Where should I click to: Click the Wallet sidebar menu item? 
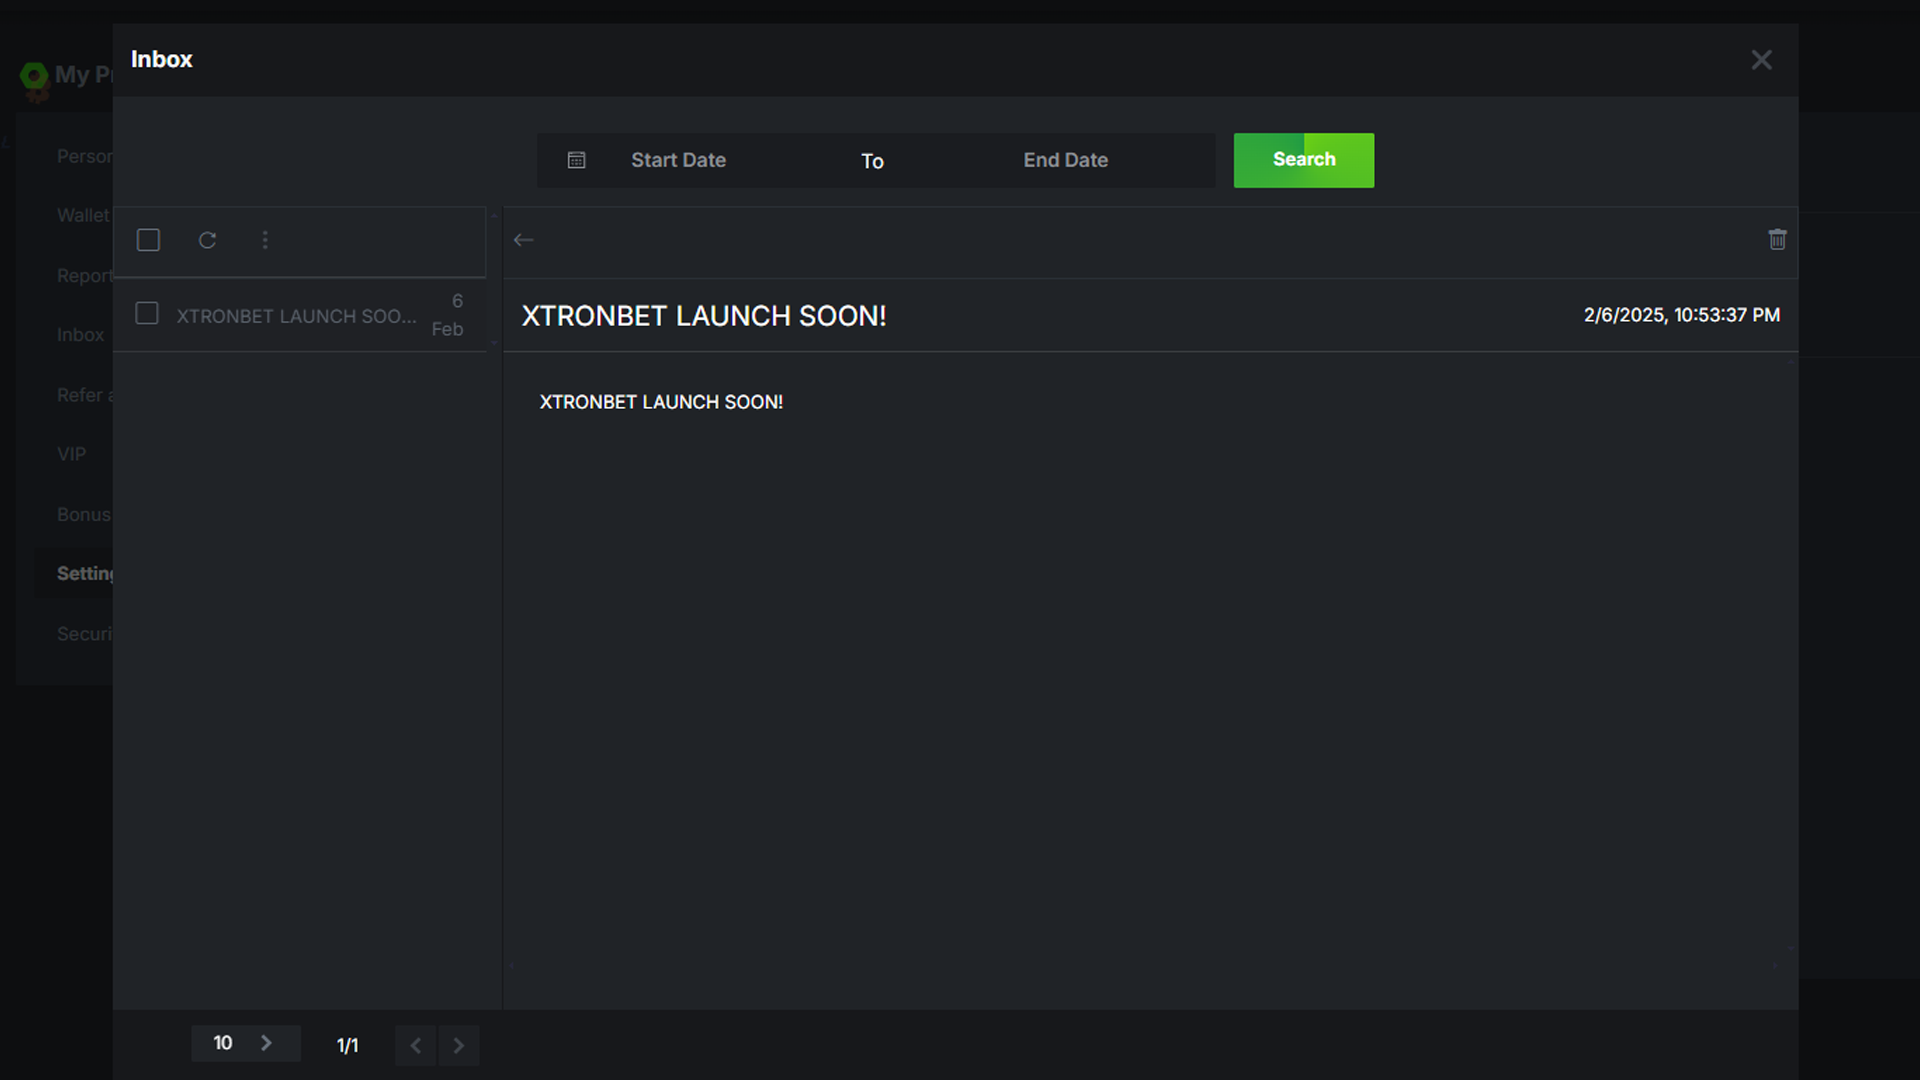coord(82,215)
